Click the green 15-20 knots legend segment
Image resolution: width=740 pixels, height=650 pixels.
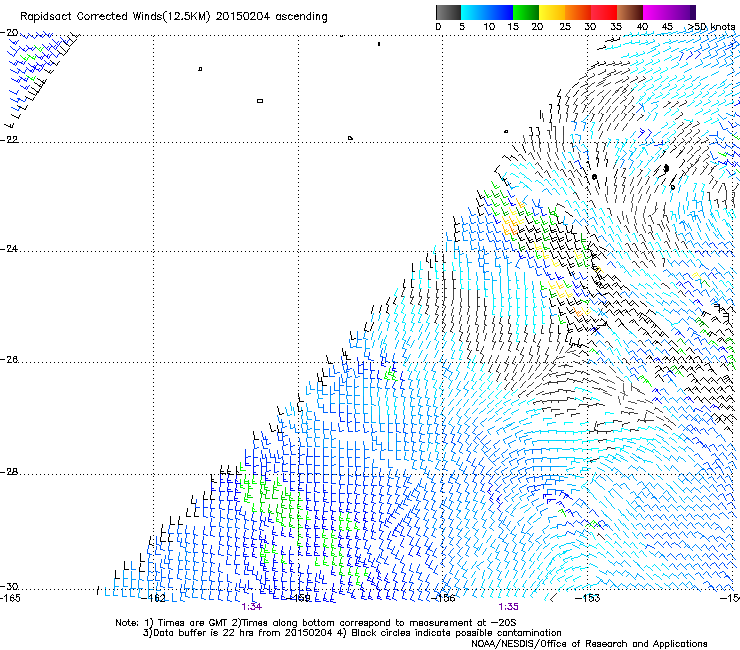click(x=526, y=12)
